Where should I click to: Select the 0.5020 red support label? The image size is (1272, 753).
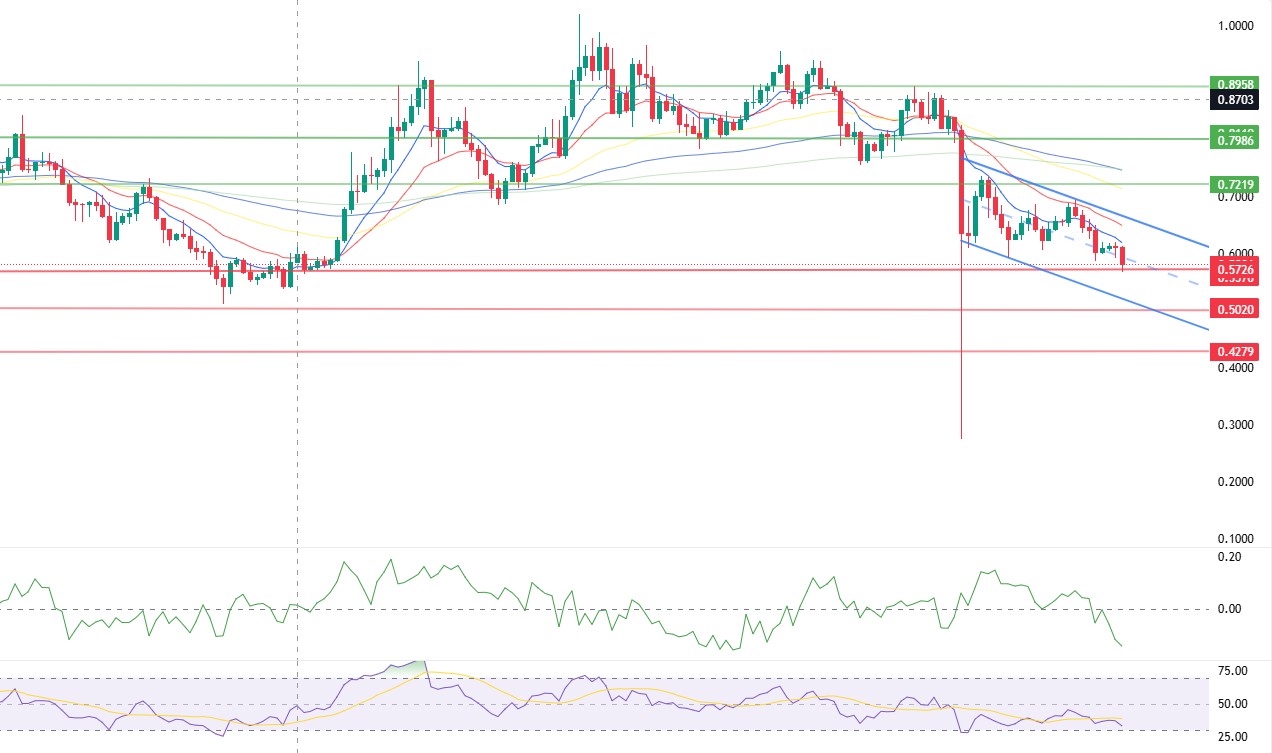coord(1234,309)
